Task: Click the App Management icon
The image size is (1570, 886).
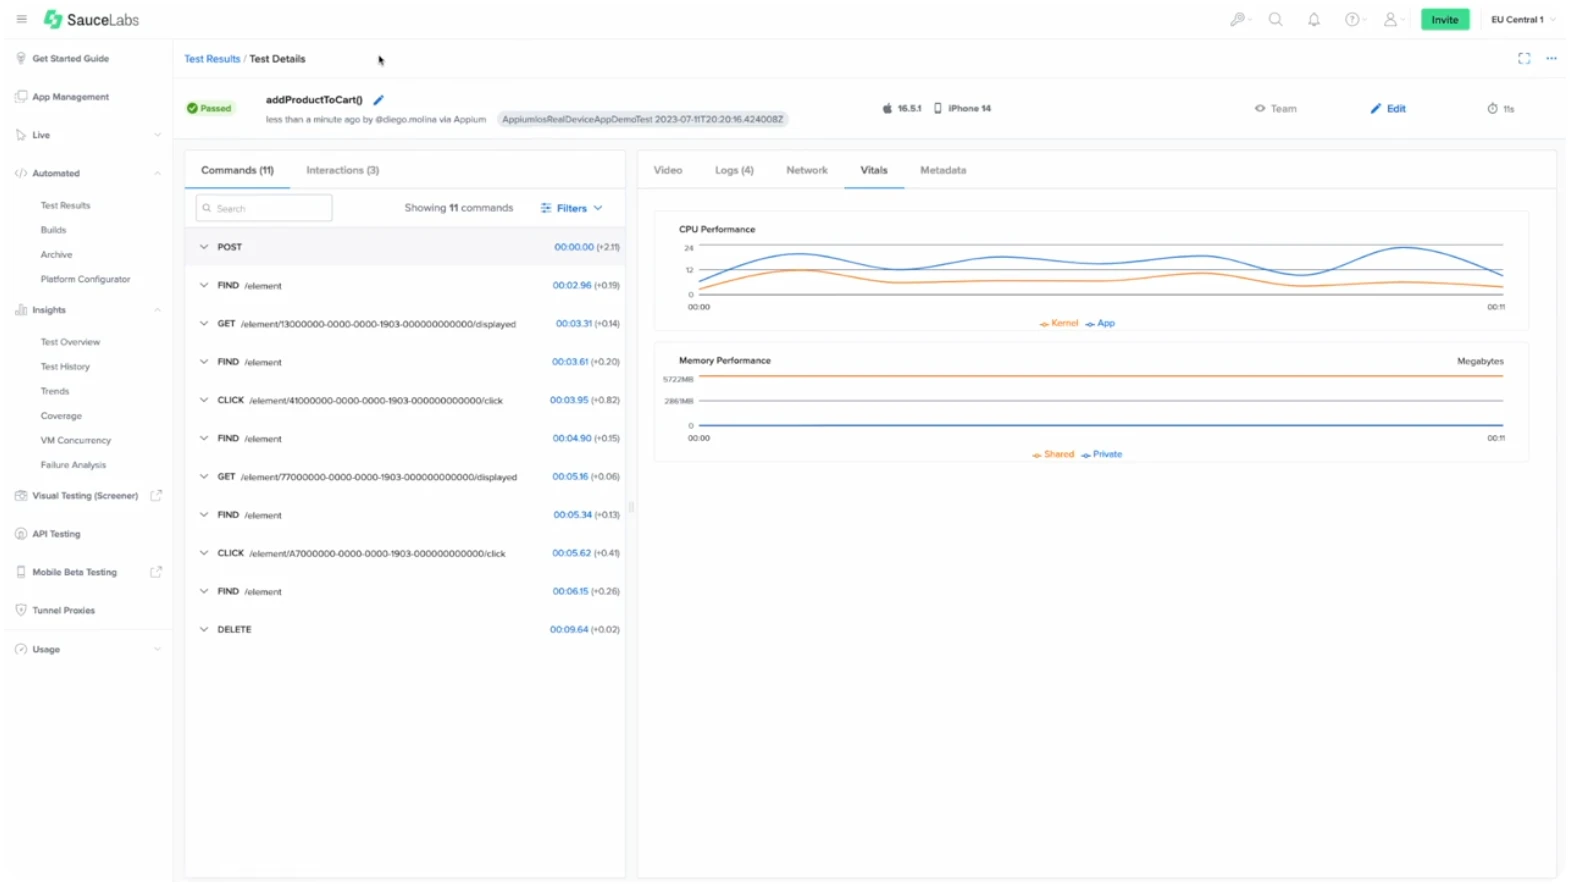Action: (21, 96)
